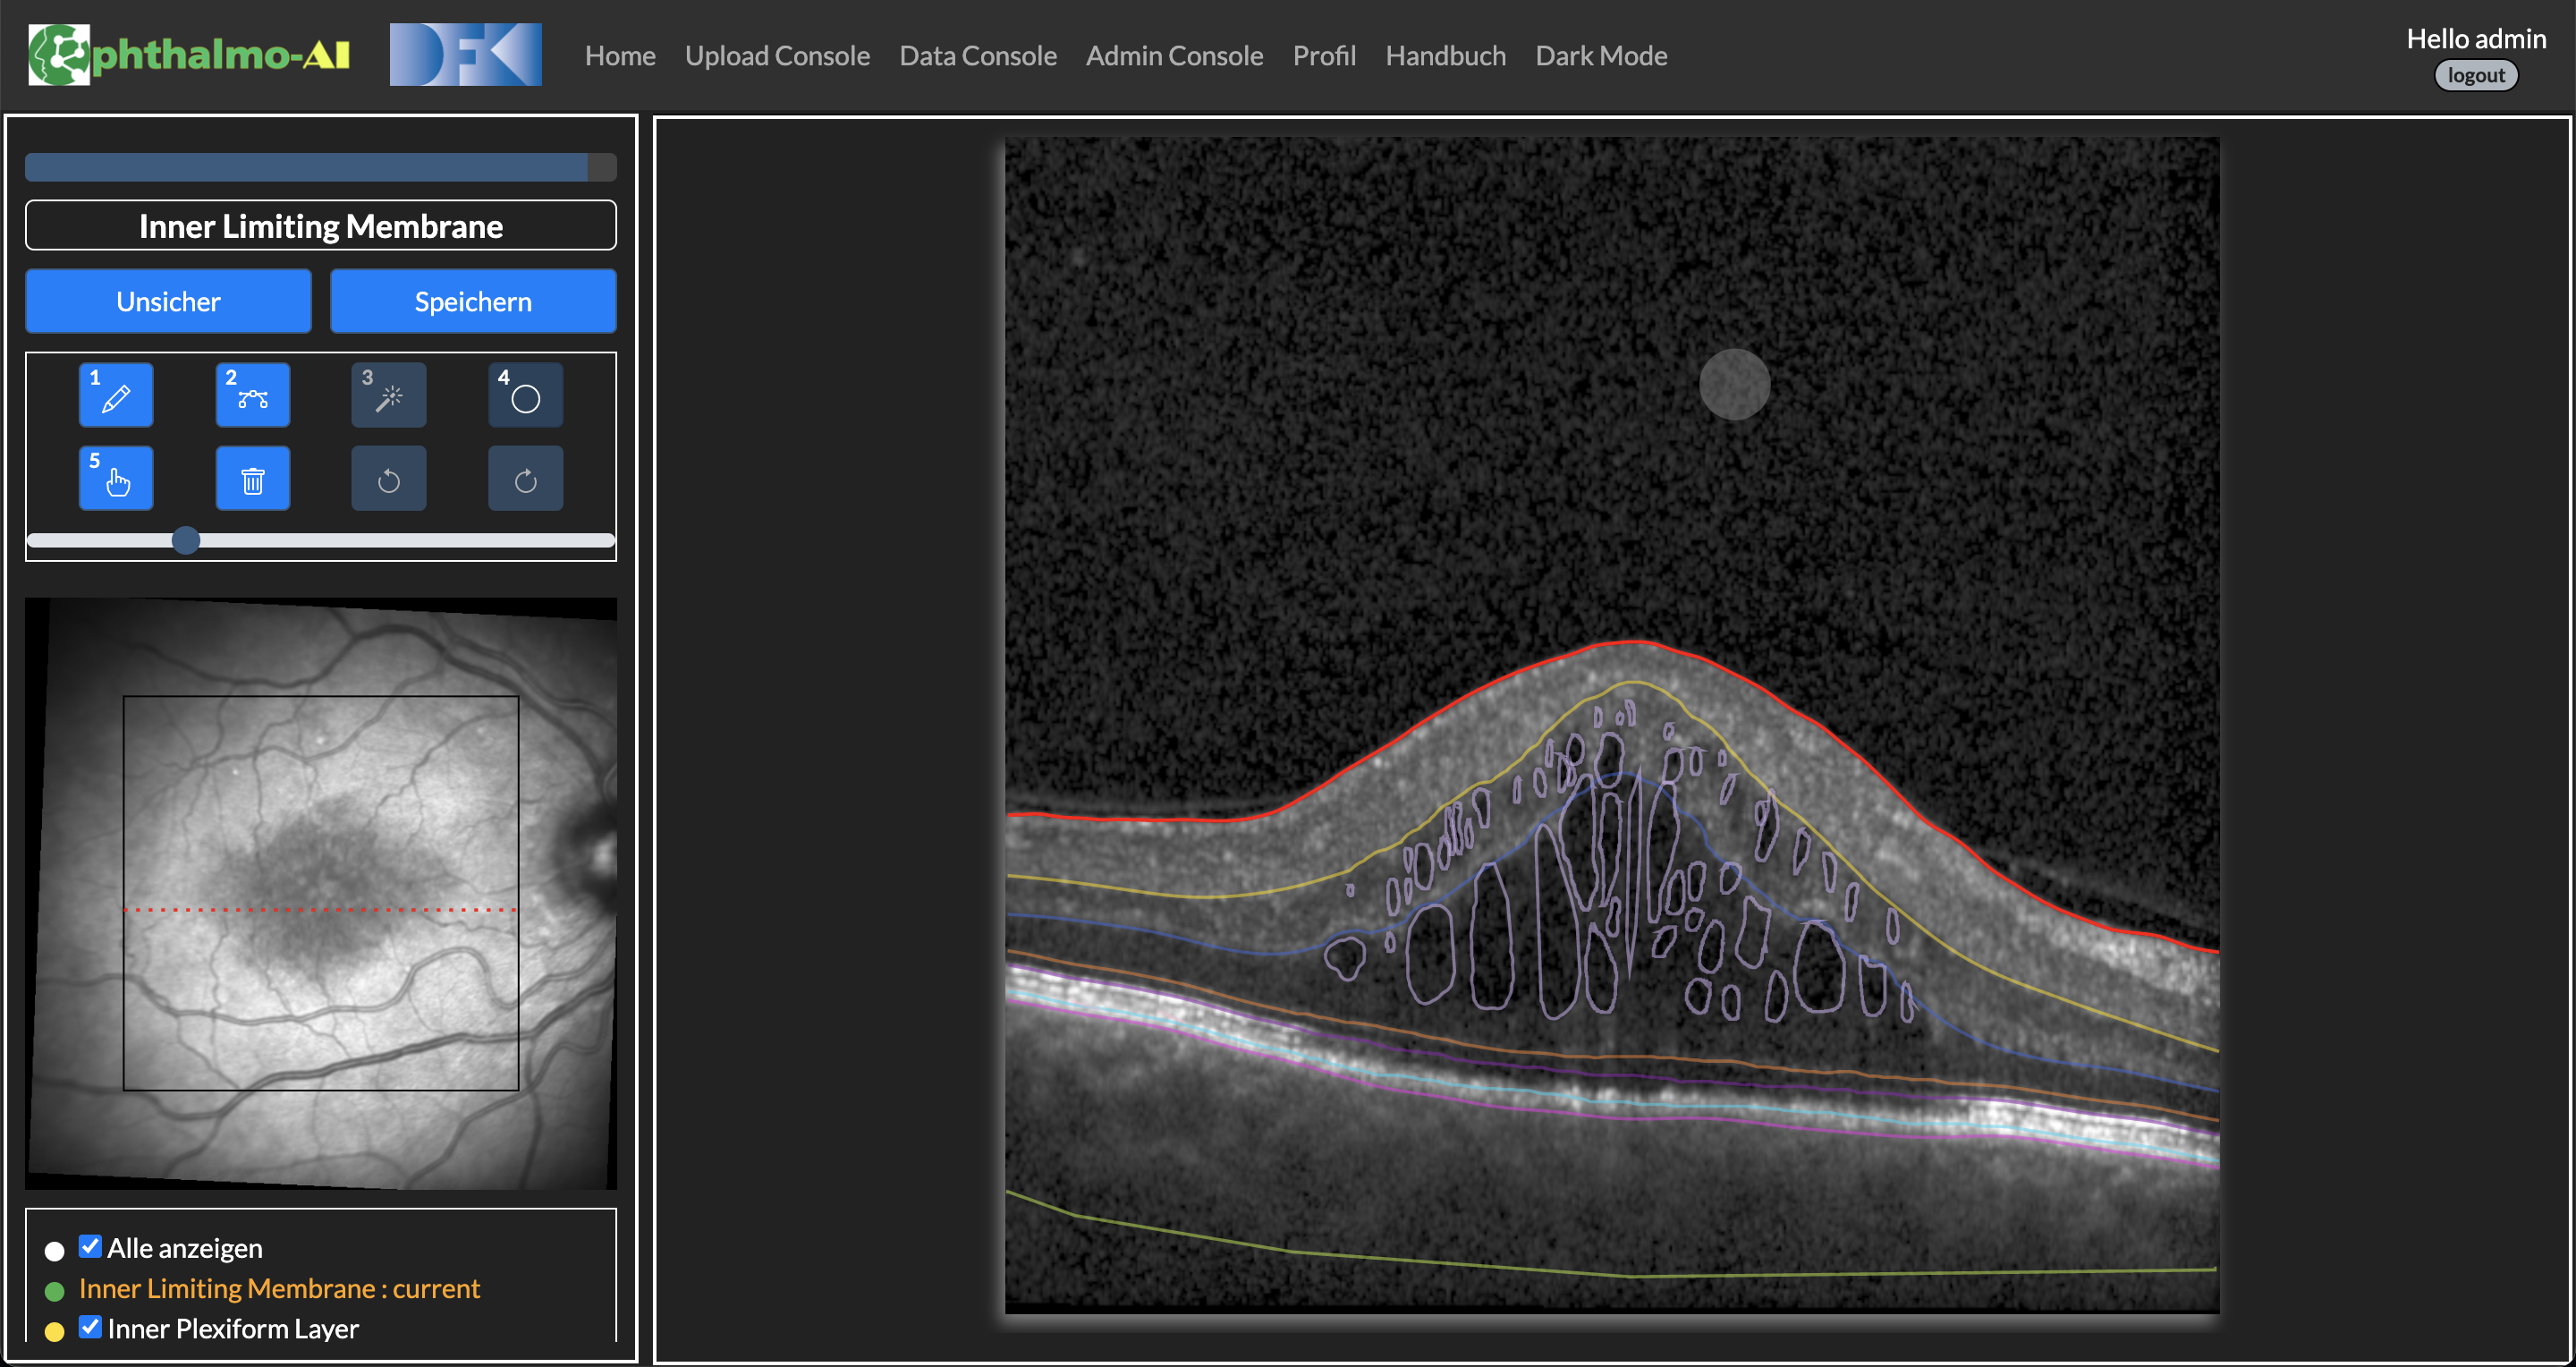2576x1367 pixels.
Task: Navigate to Admin Console
Action: [1174, 55]
